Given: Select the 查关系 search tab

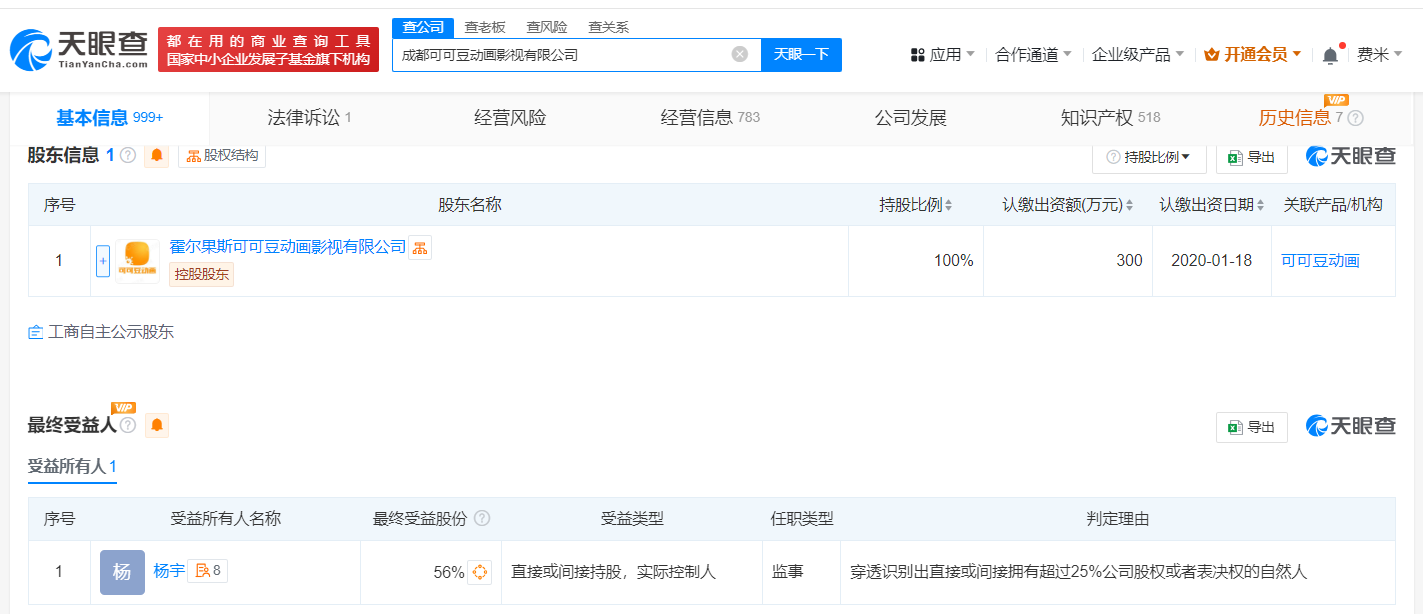Looking at the screenshot, I should (609, 27).
